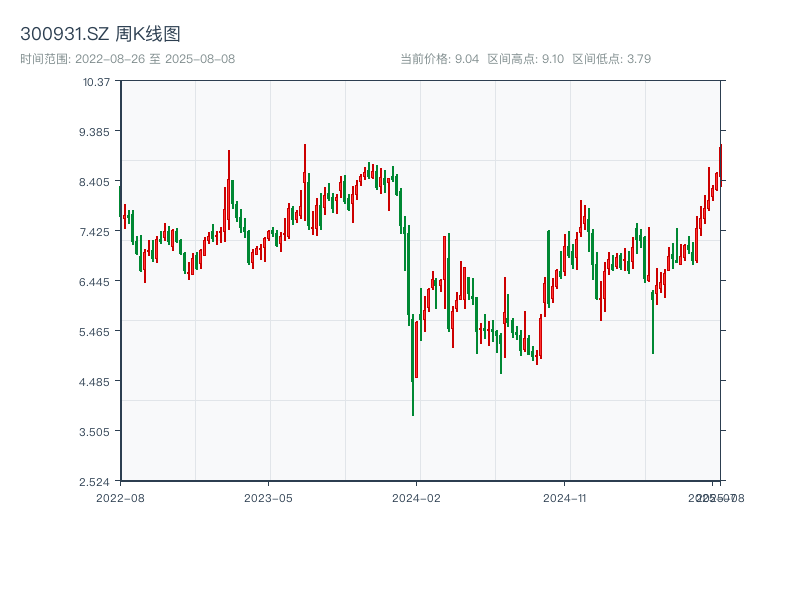Image resolution: width=800 pixels, height=600 pixels.
Task: Click the 6.445 price axis label
Action: pyautogui.click(x=97, y=282)
